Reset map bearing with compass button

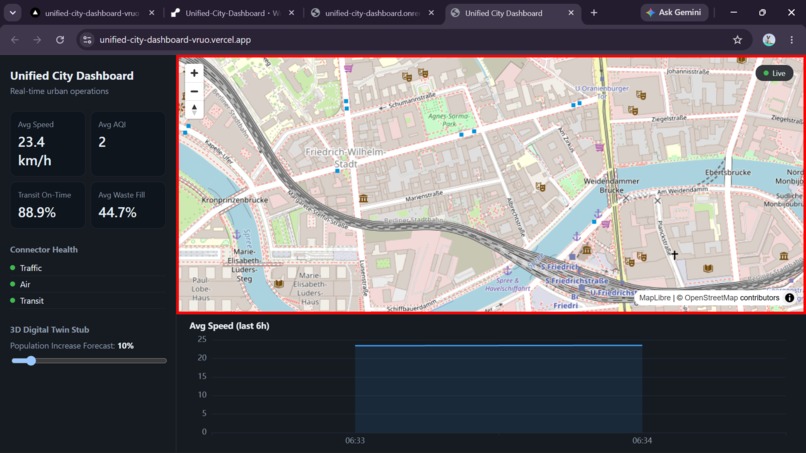click(194, 110)
